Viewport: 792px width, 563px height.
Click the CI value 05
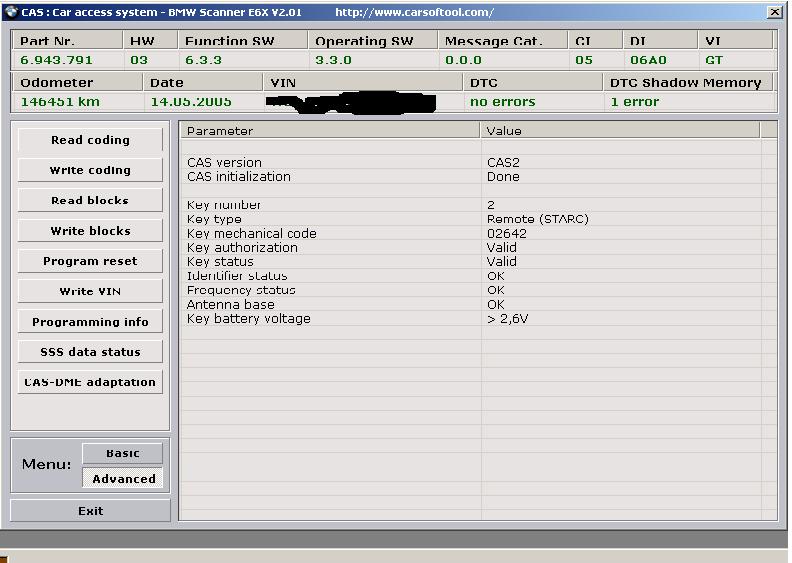point(584,60)
